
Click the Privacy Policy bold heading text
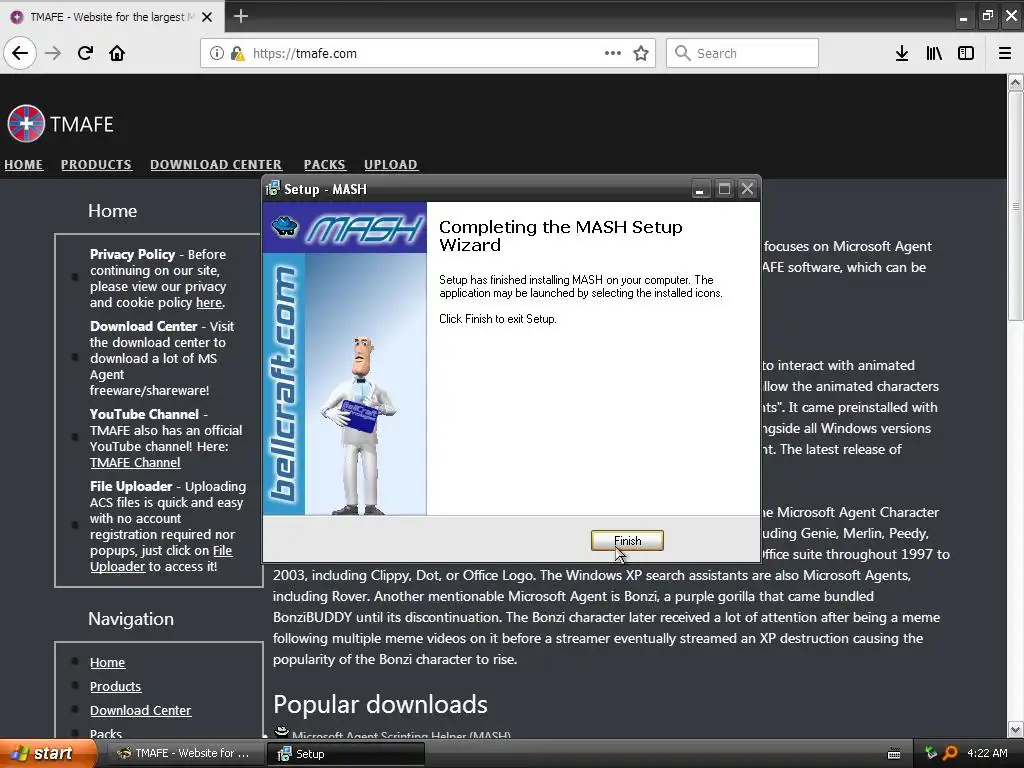click(x=133, y=254)
